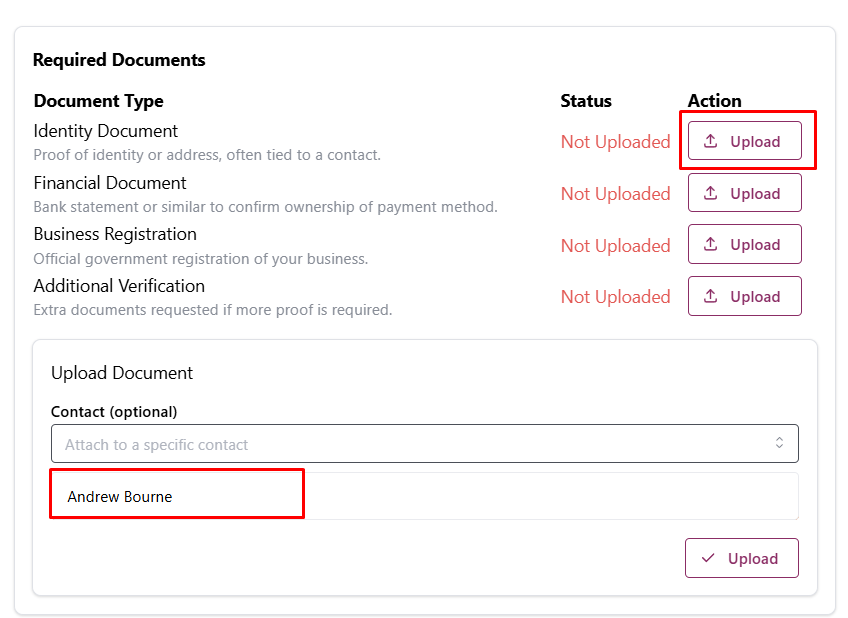Click the upload icon for Additional Verification

(711, 296)
